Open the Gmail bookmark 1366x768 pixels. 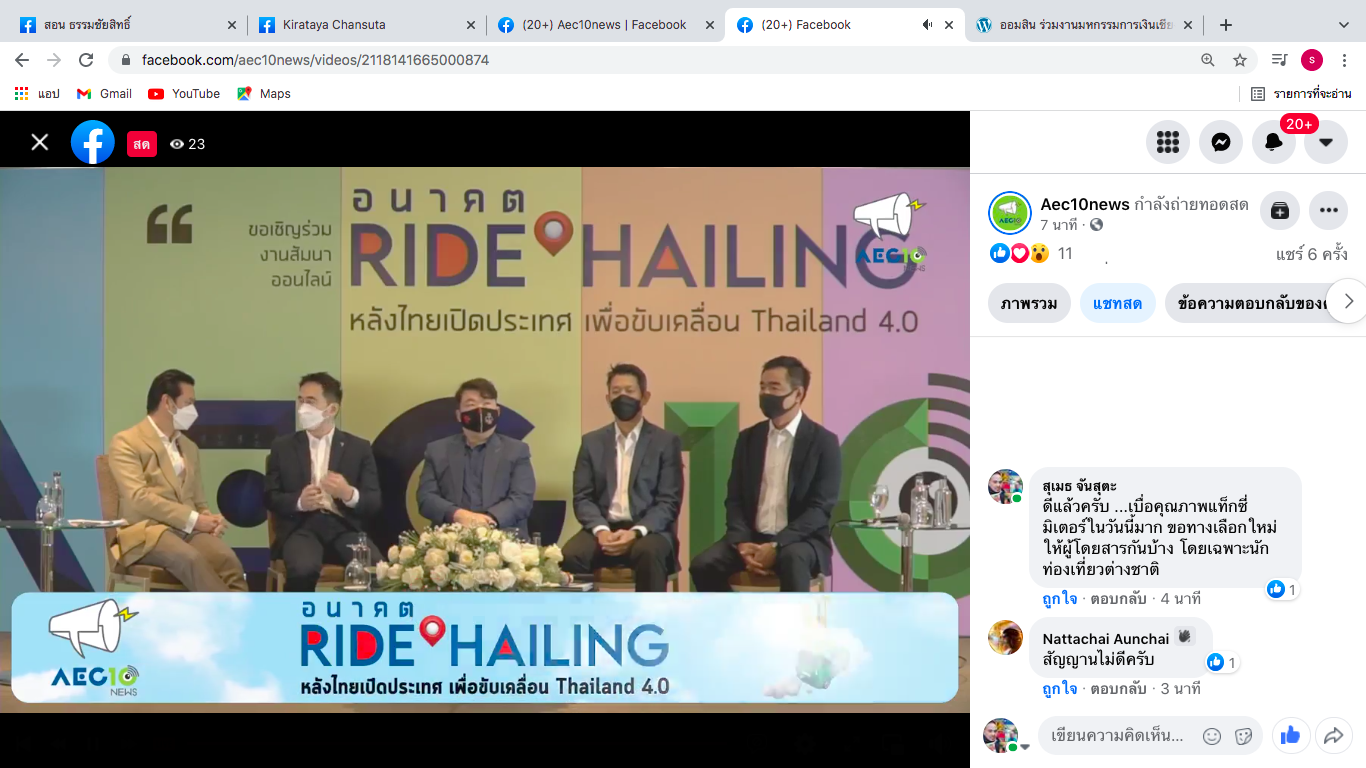[104, 94]
